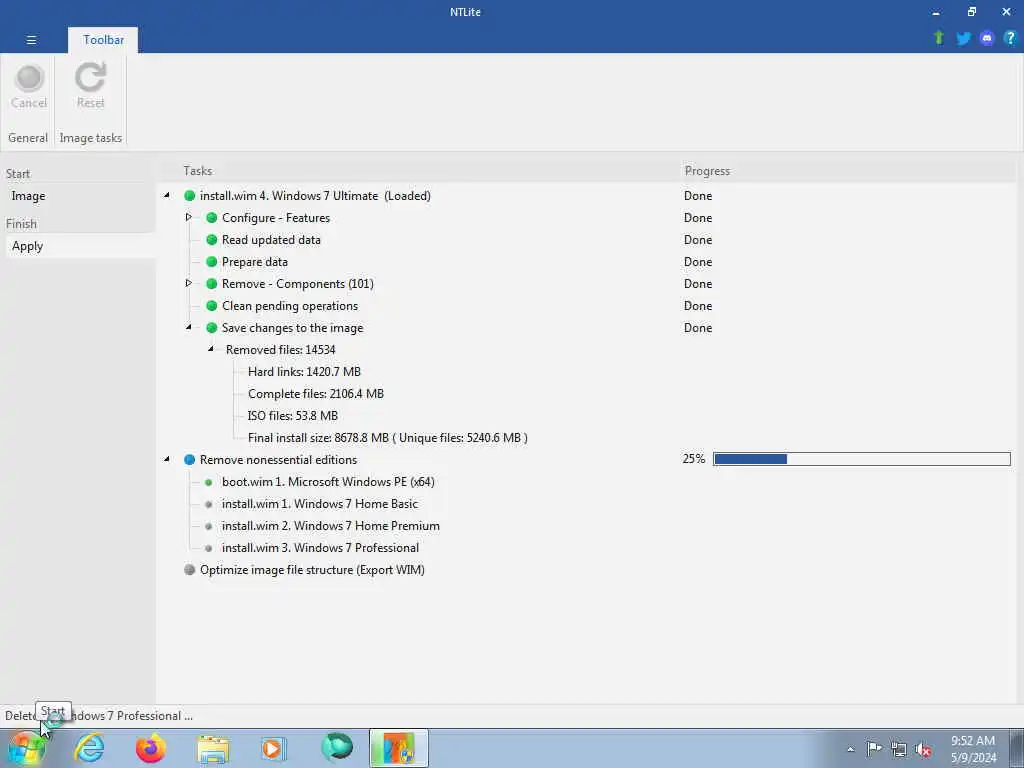The height and width of the screenshot is (768, 1024).
Task: Click the Windows Start button
Action: [x=25, y=749]
